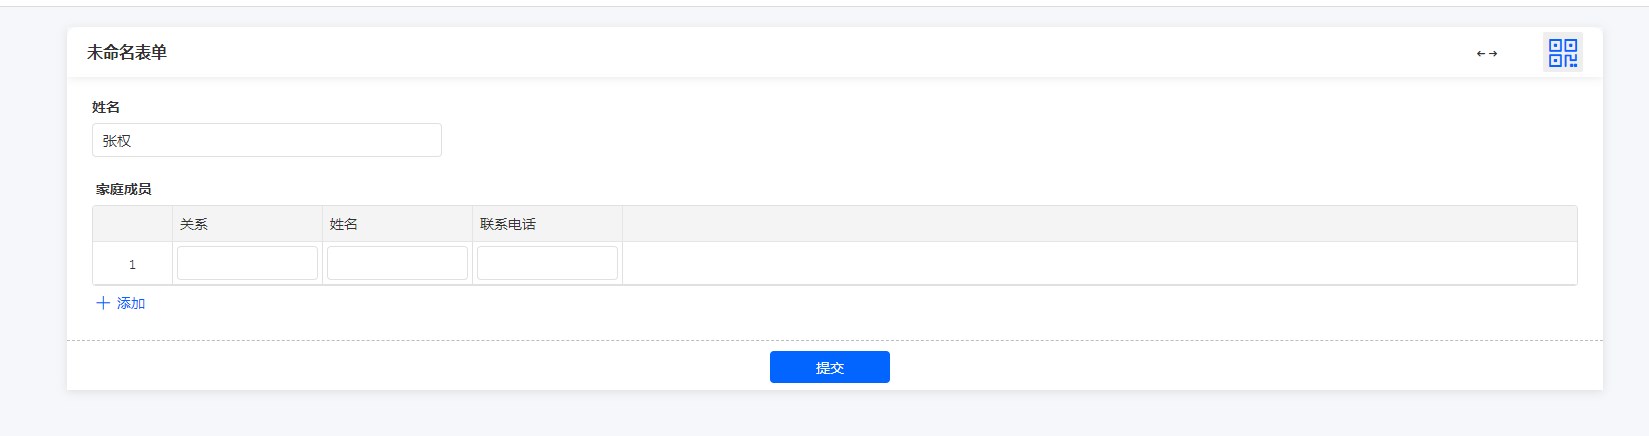Focus the 关系 input in row 1

coord(247,263)
